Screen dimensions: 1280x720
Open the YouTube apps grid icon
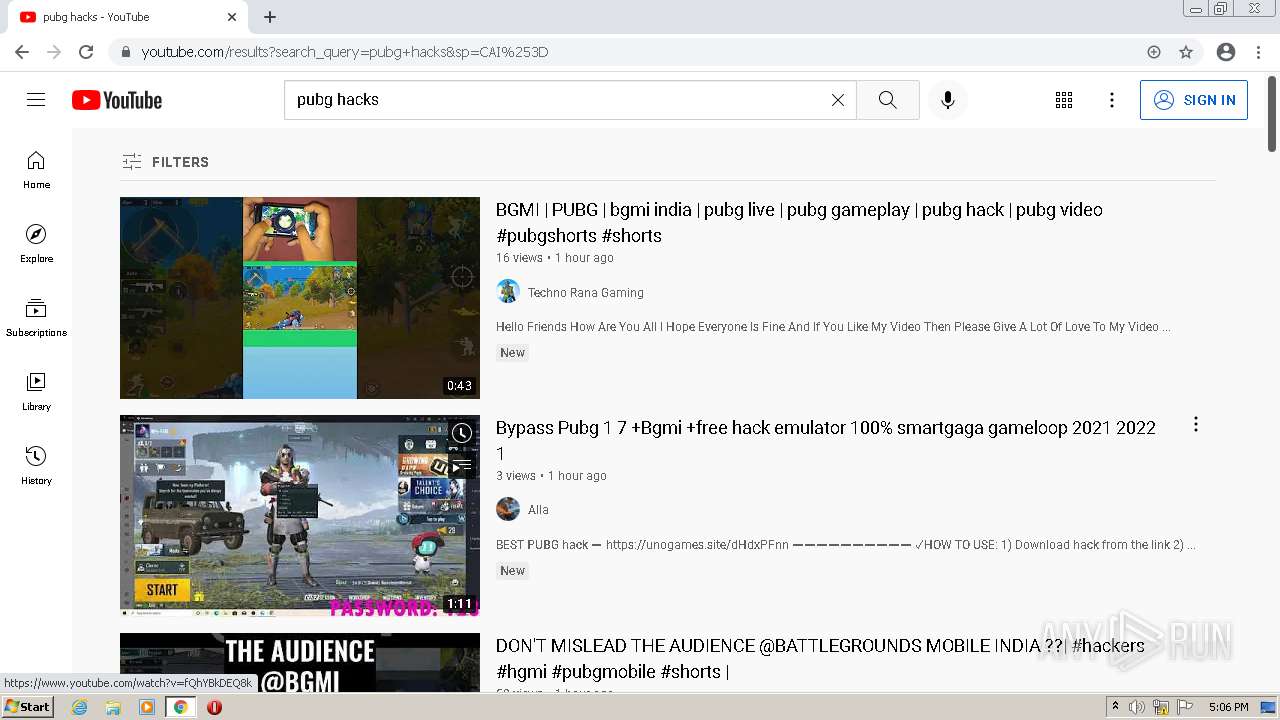point(1064,100)
